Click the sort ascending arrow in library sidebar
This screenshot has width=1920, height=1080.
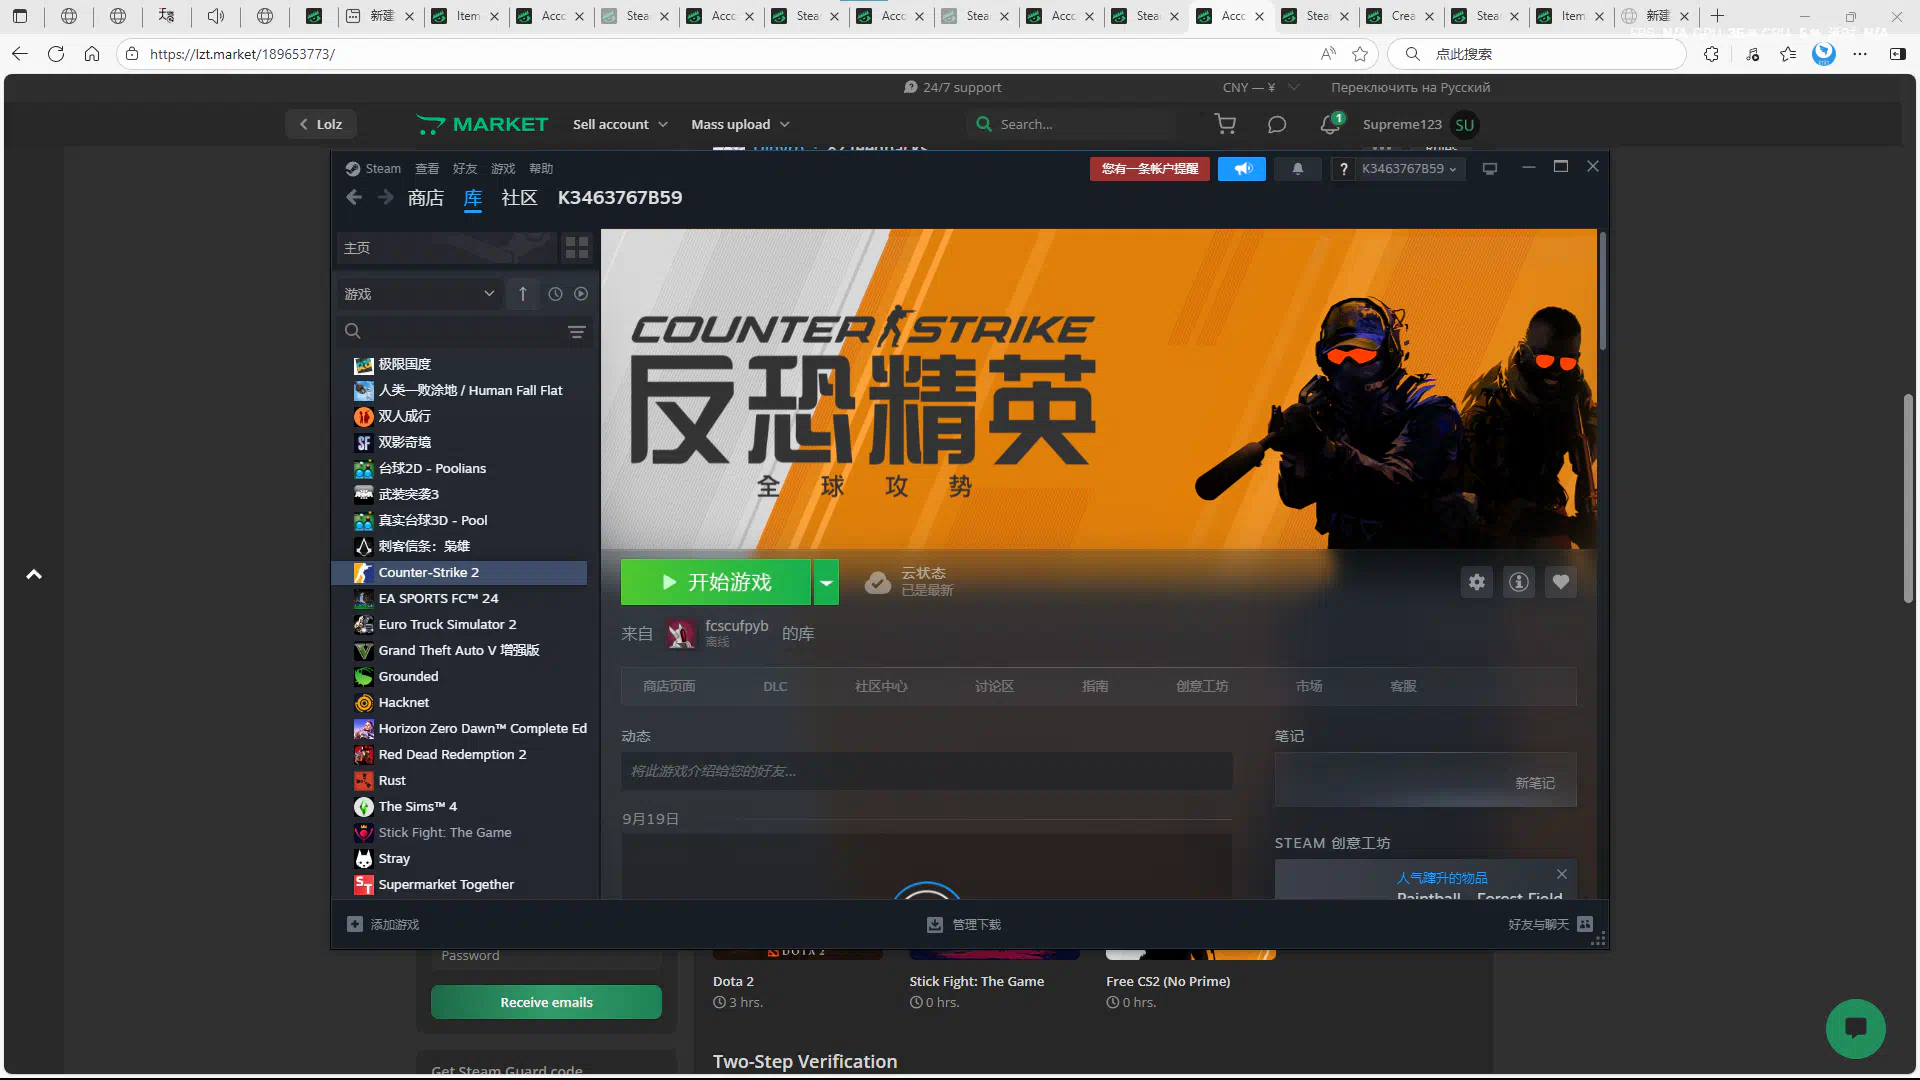[x=522, y=294]
